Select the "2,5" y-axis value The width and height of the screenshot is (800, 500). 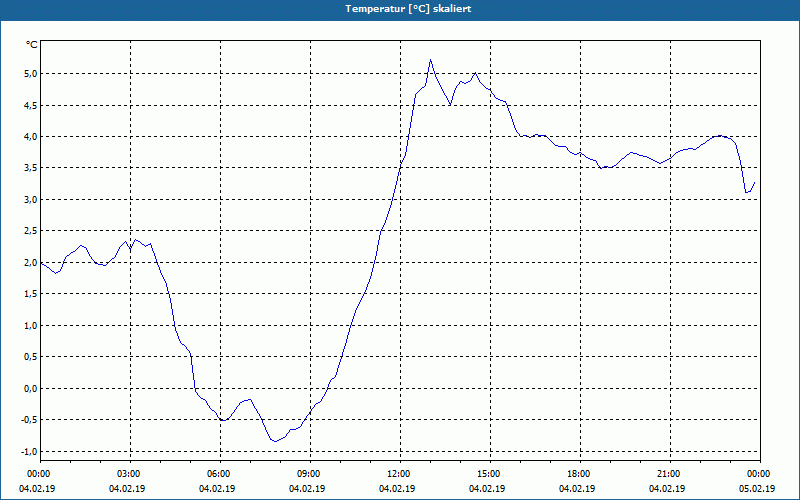coord(31,231)
